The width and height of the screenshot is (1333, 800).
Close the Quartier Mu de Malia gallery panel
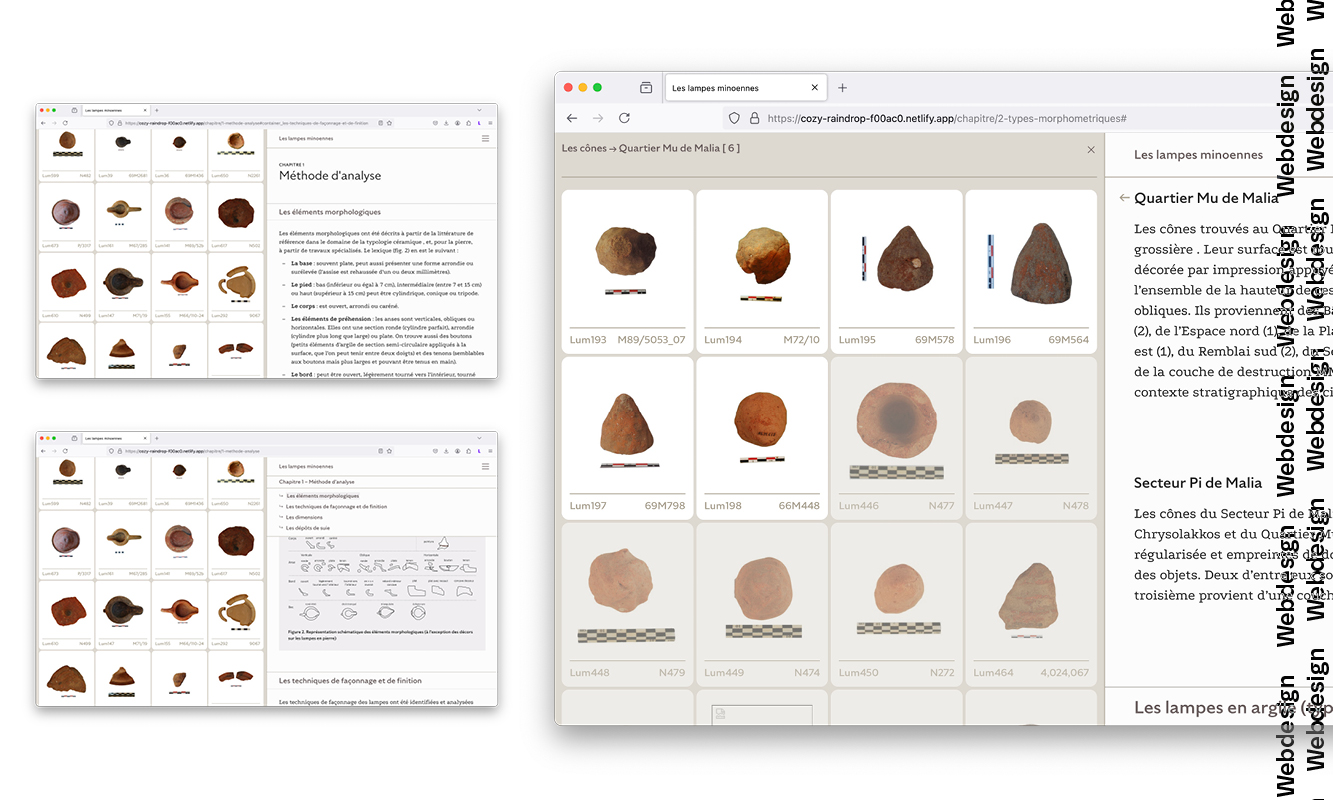(1091, 149)
